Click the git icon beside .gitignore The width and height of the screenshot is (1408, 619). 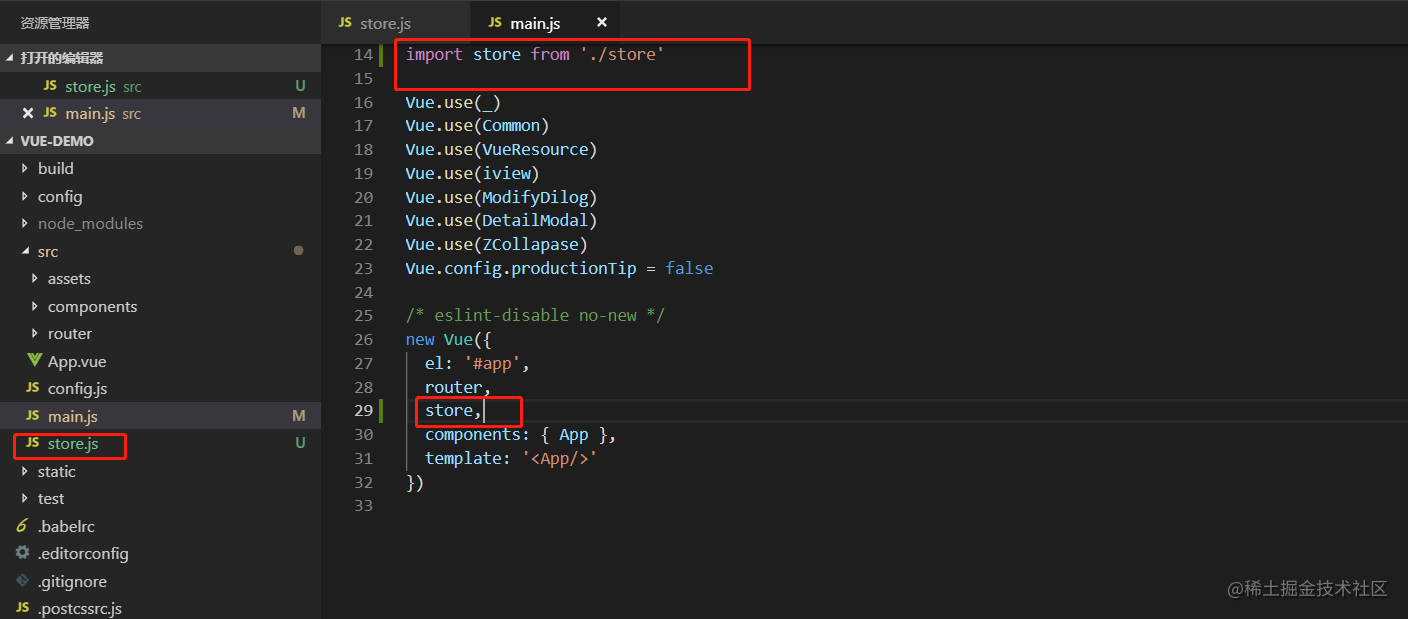(22, 581)
